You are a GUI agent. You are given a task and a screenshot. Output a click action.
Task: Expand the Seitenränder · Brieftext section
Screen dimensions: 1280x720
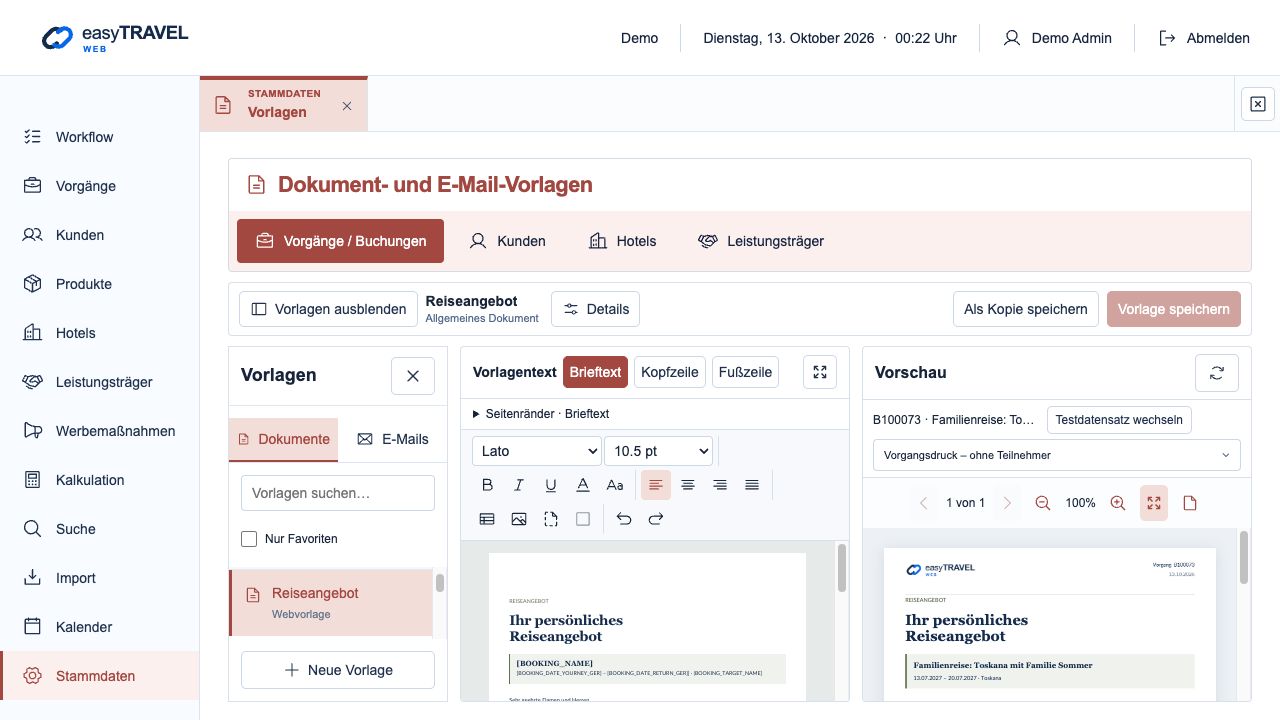(x=541, y=414)
